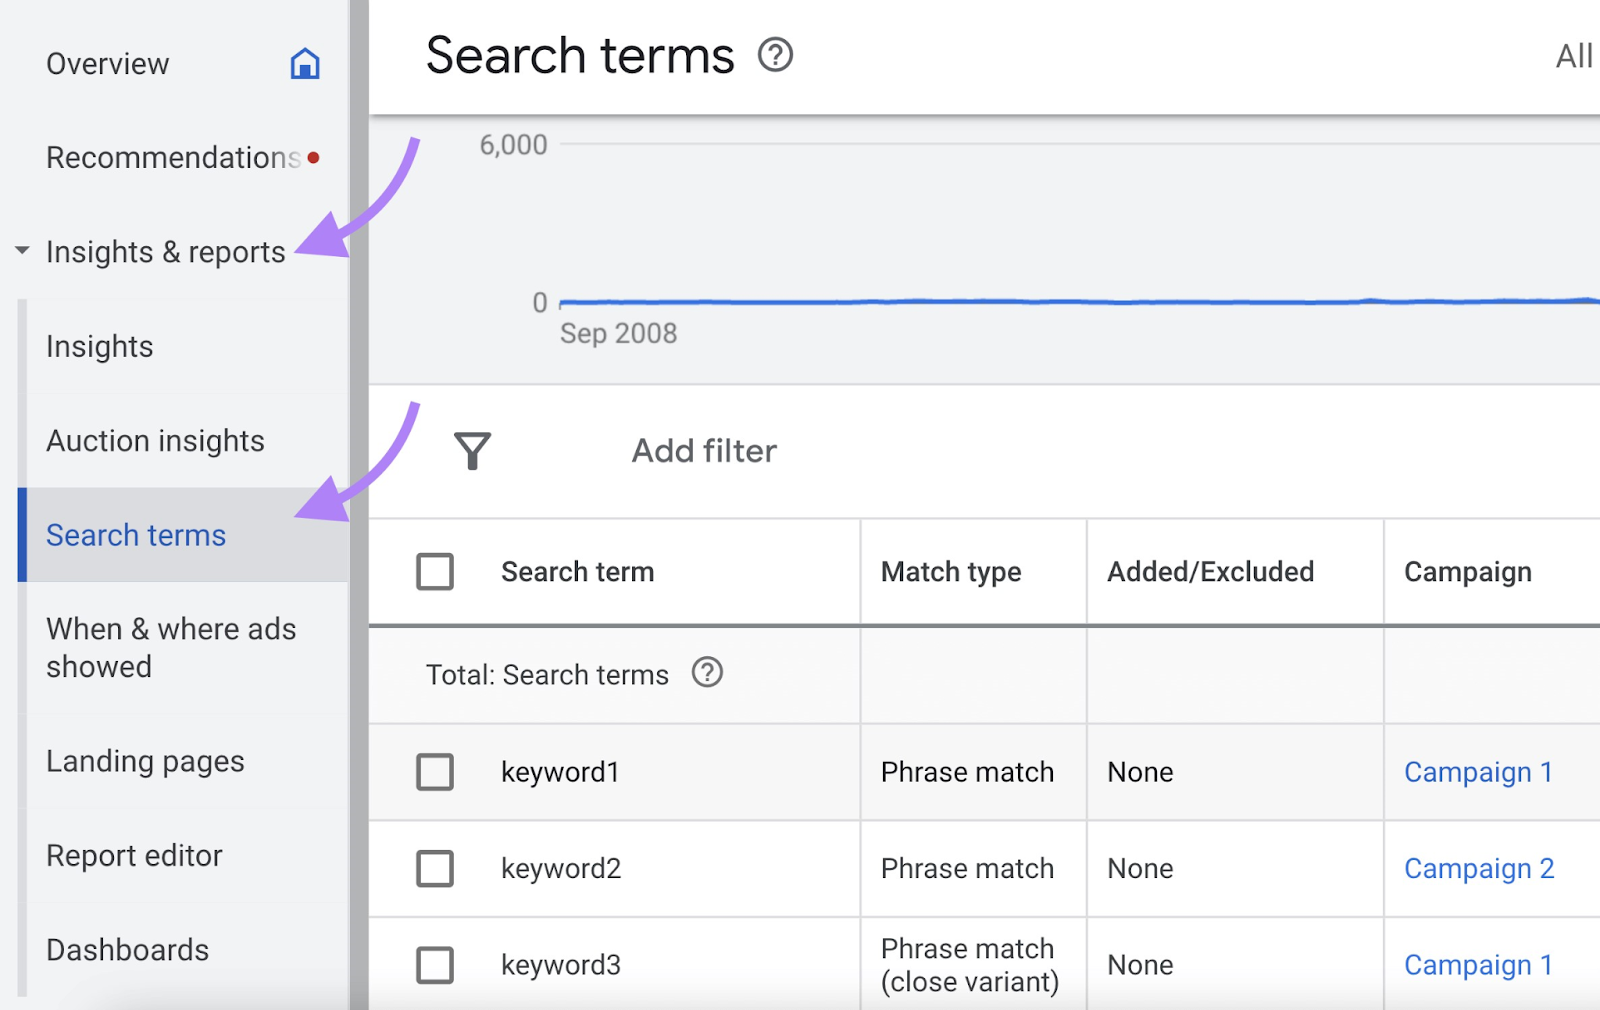Toggle the keyword3 row checkbox

click(435, 965)
